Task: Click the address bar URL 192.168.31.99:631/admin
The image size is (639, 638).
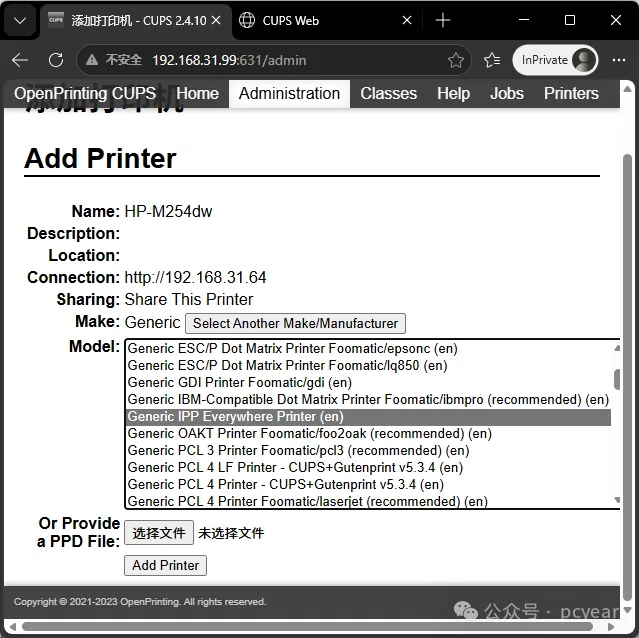Action: point(229,60)
